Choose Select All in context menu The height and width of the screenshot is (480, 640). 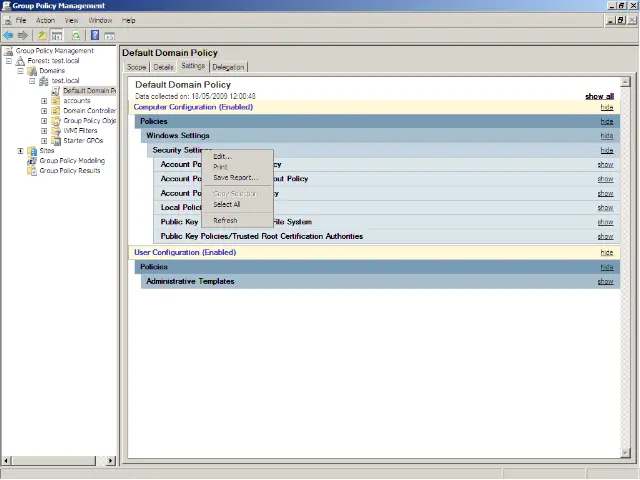[227, 204]
